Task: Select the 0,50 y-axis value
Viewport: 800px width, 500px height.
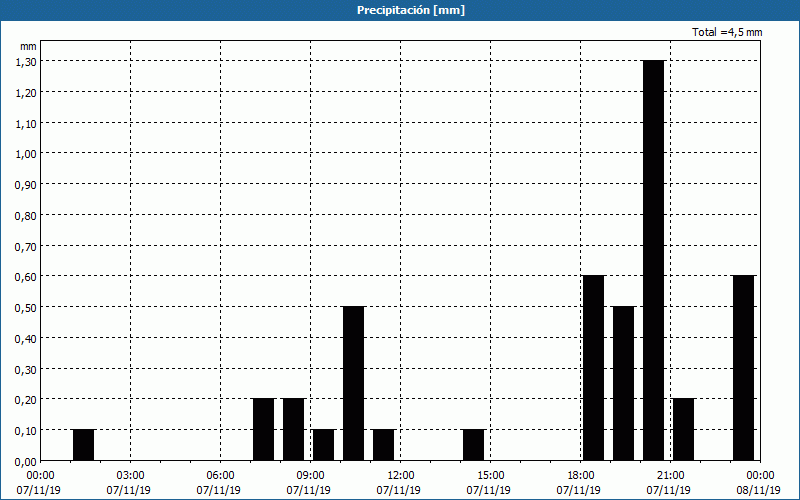Action: (26, 307)
